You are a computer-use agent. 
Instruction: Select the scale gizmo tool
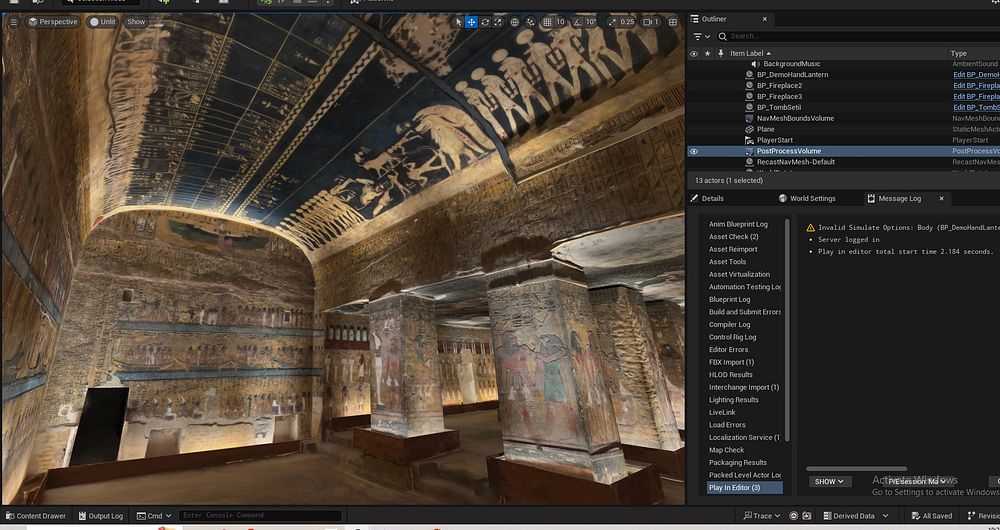click(498, 22)
